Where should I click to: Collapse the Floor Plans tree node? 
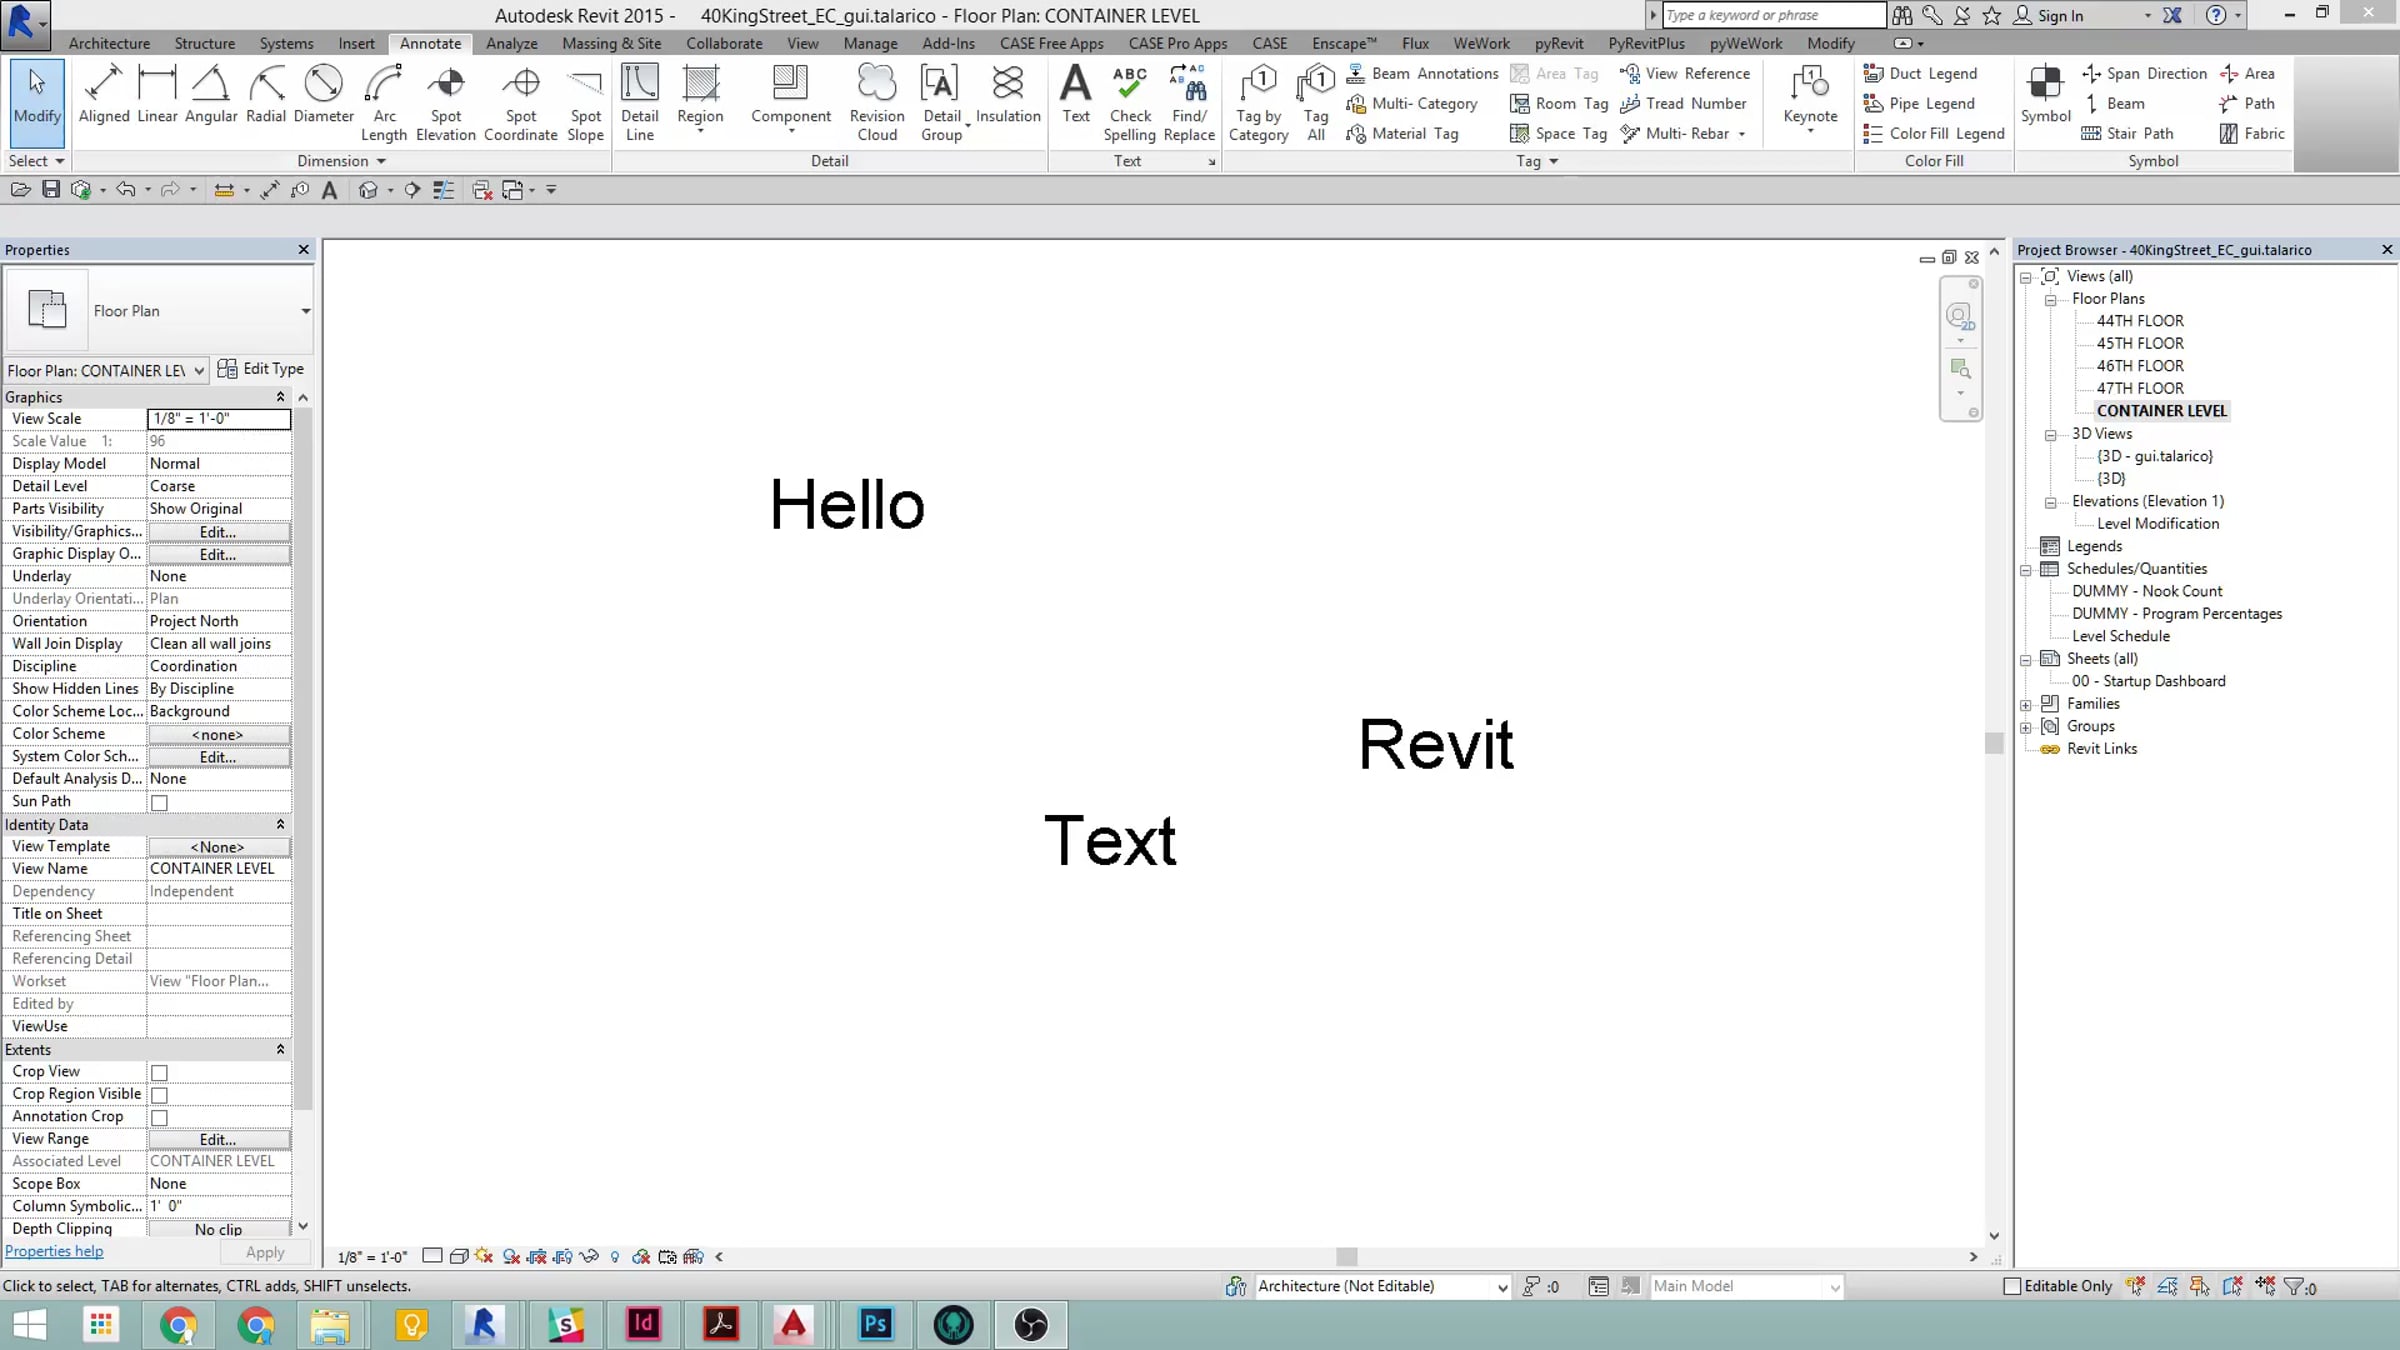coord(2050,300)
